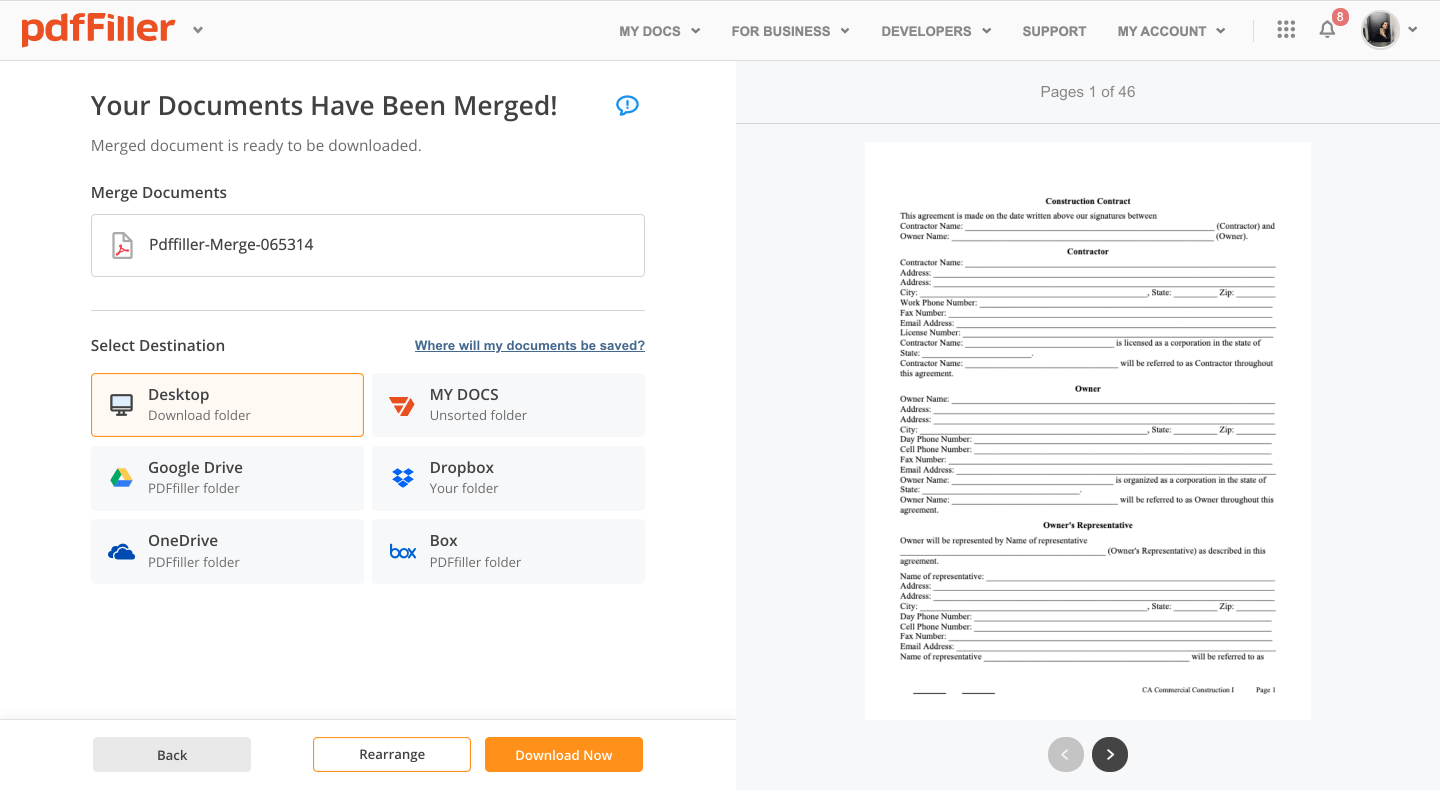The width and height of the screenshot is (1440, 790).
Task: Click the Back button
Action: 172,755
